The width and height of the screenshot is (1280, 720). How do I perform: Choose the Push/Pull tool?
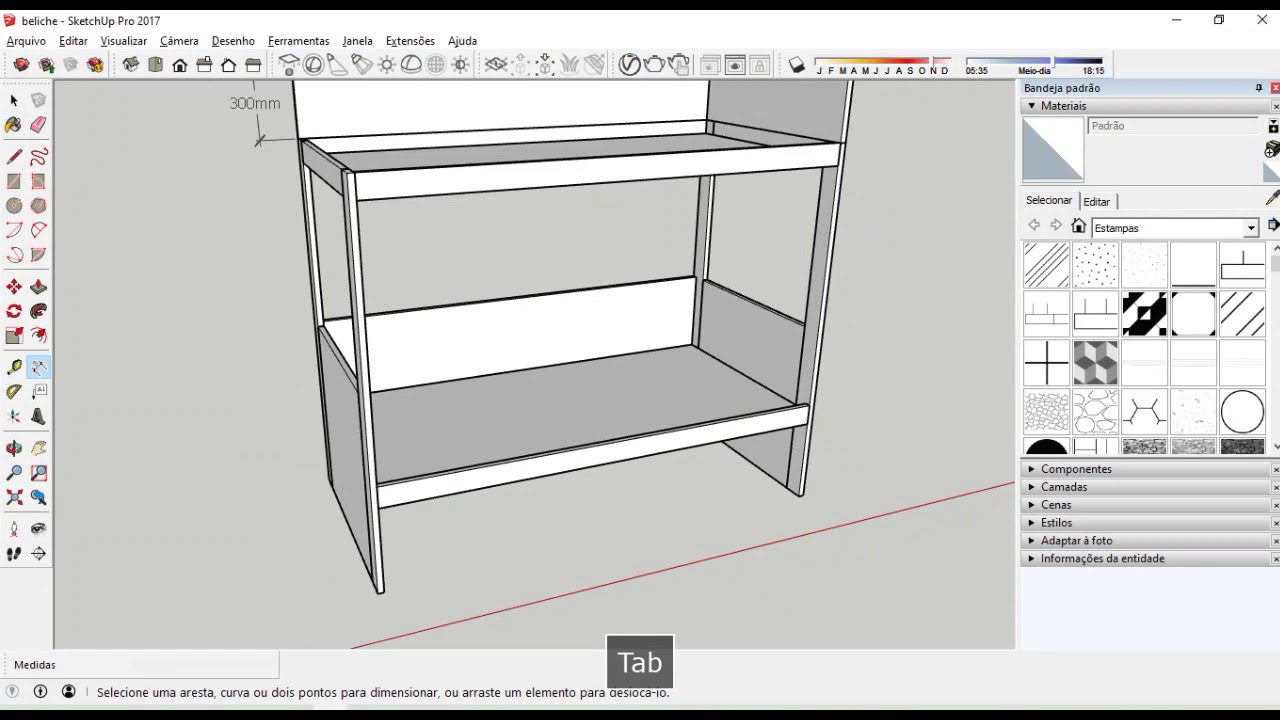[x=38, y=287]
